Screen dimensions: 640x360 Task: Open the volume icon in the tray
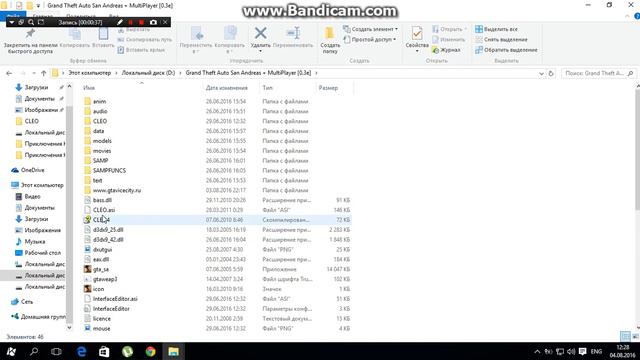point(571,351)
